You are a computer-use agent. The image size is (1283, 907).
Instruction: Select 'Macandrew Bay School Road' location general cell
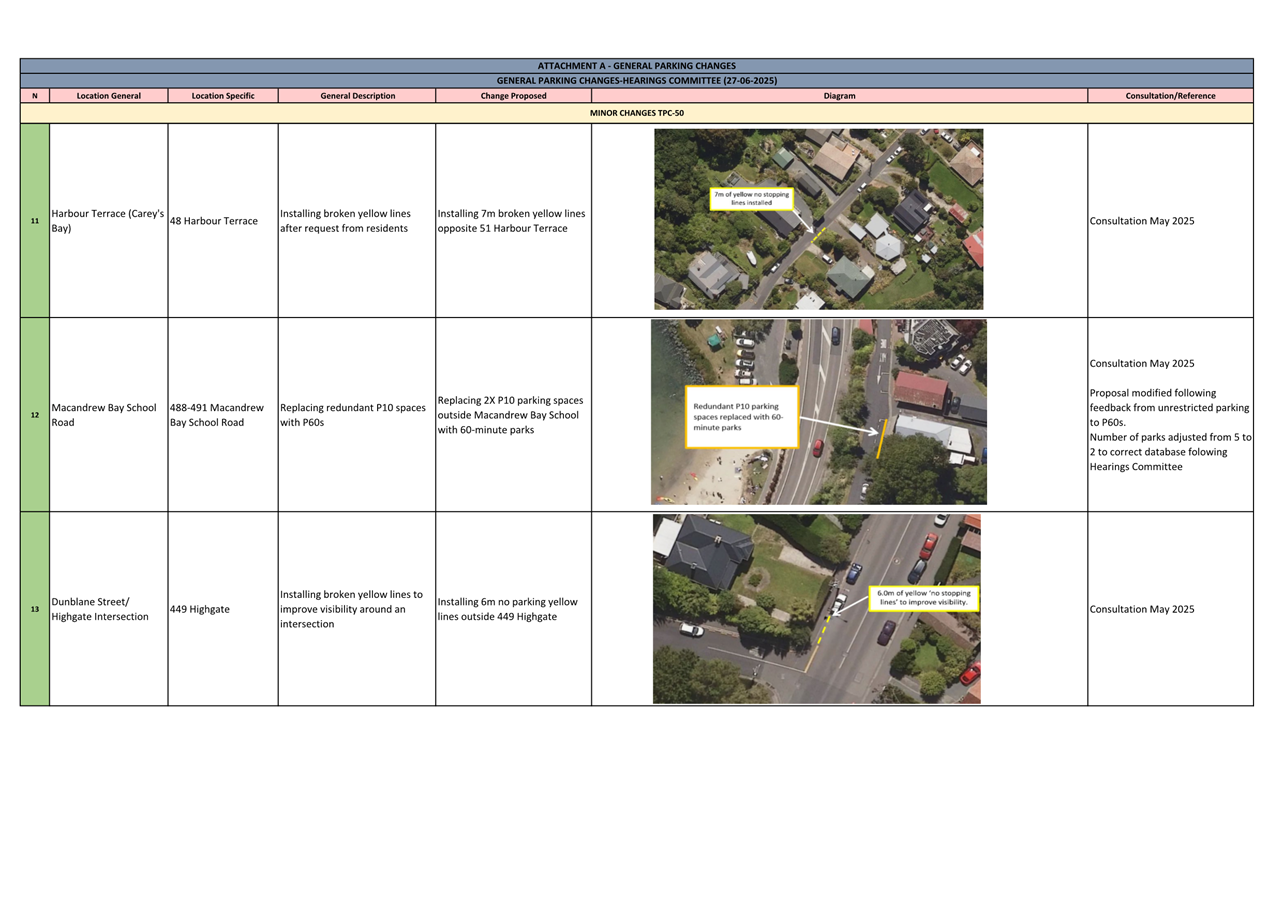[x=108, y=415]
